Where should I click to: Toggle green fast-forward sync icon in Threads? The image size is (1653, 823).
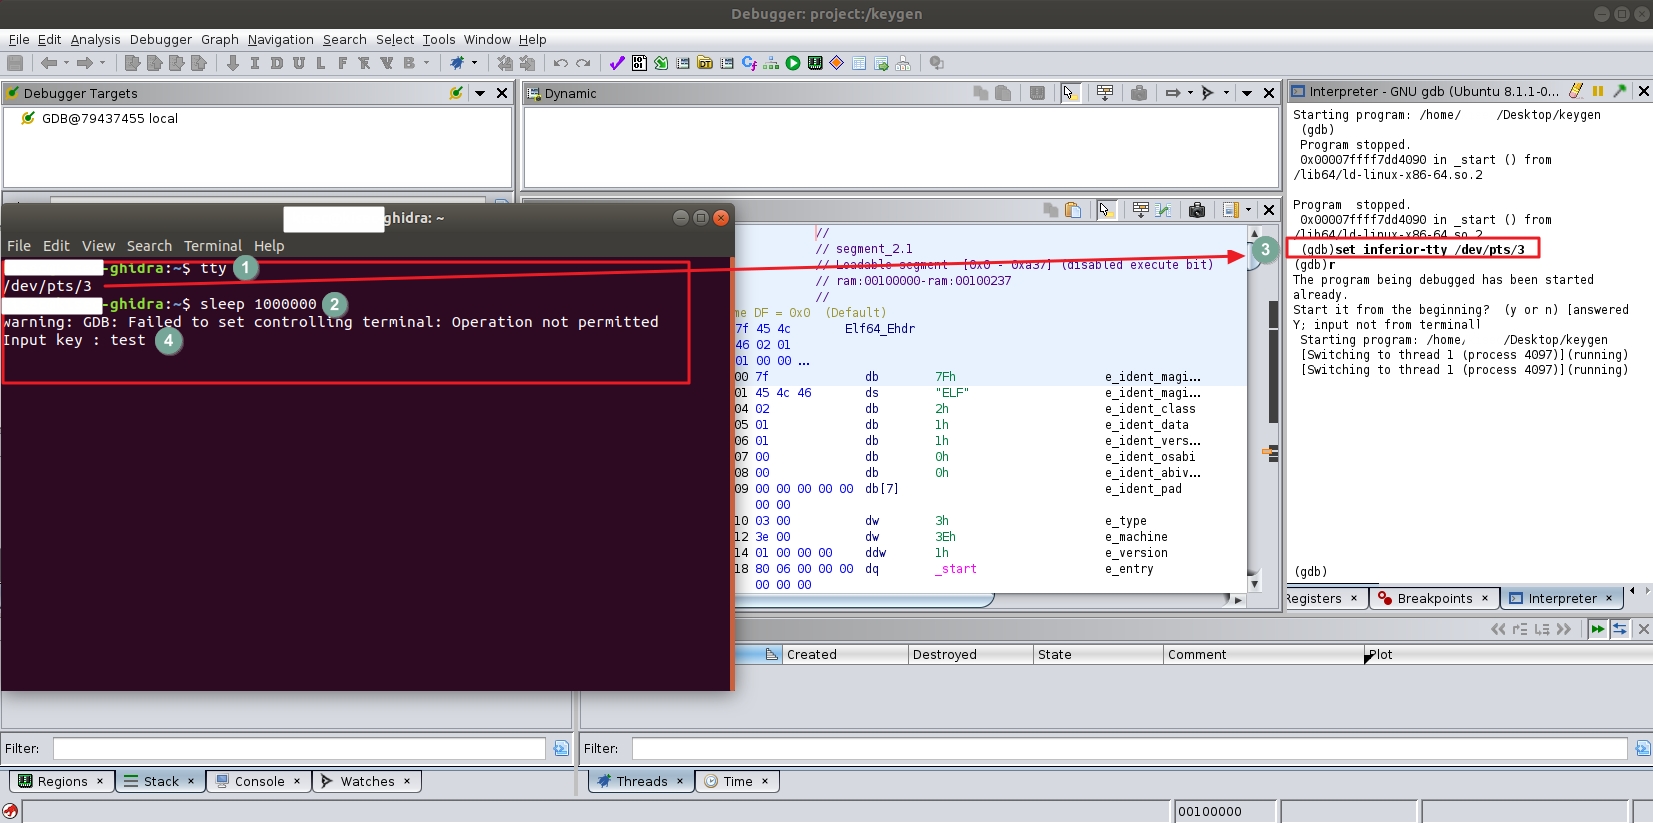click(1598, 629)
